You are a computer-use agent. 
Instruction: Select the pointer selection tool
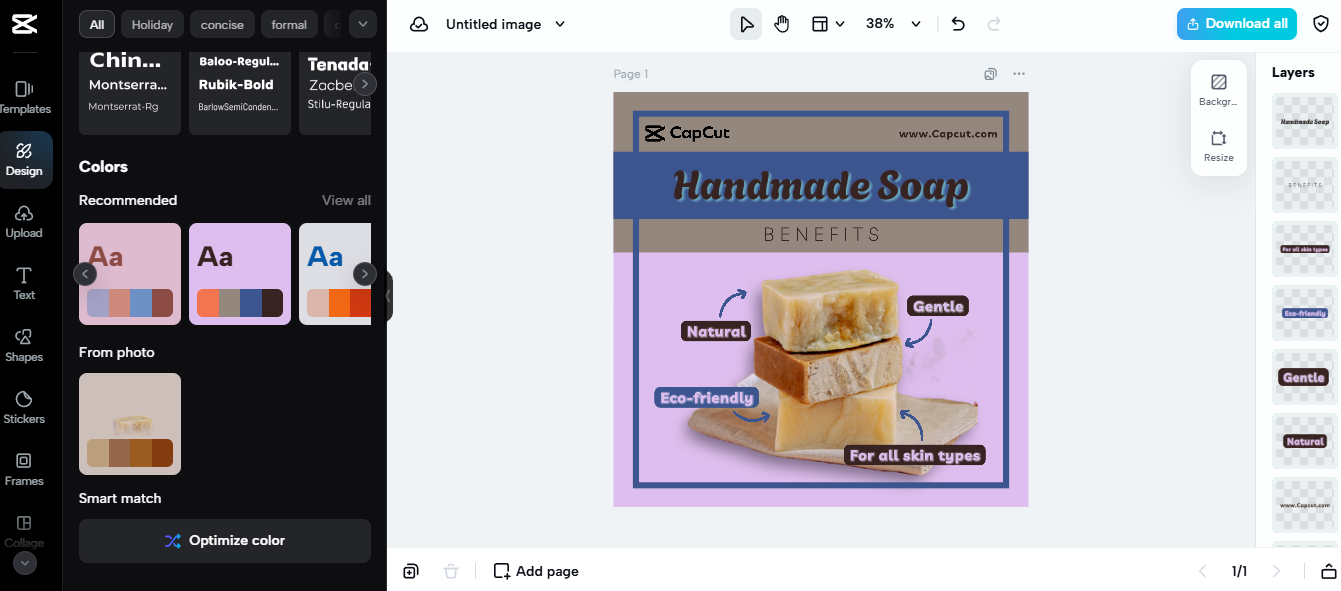[x=746, y=24]
